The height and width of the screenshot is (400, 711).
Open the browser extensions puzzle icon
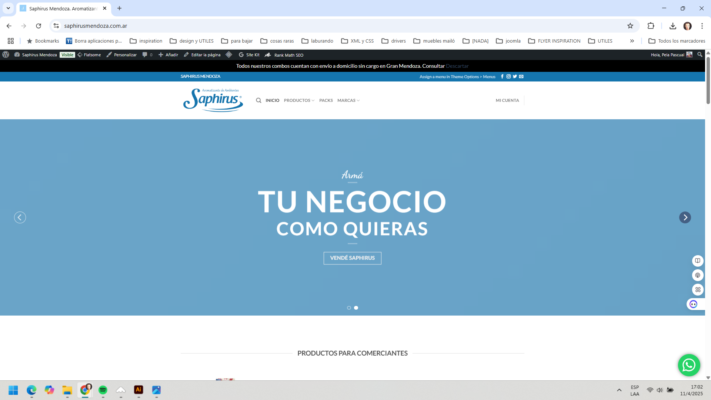pos(651,26)
